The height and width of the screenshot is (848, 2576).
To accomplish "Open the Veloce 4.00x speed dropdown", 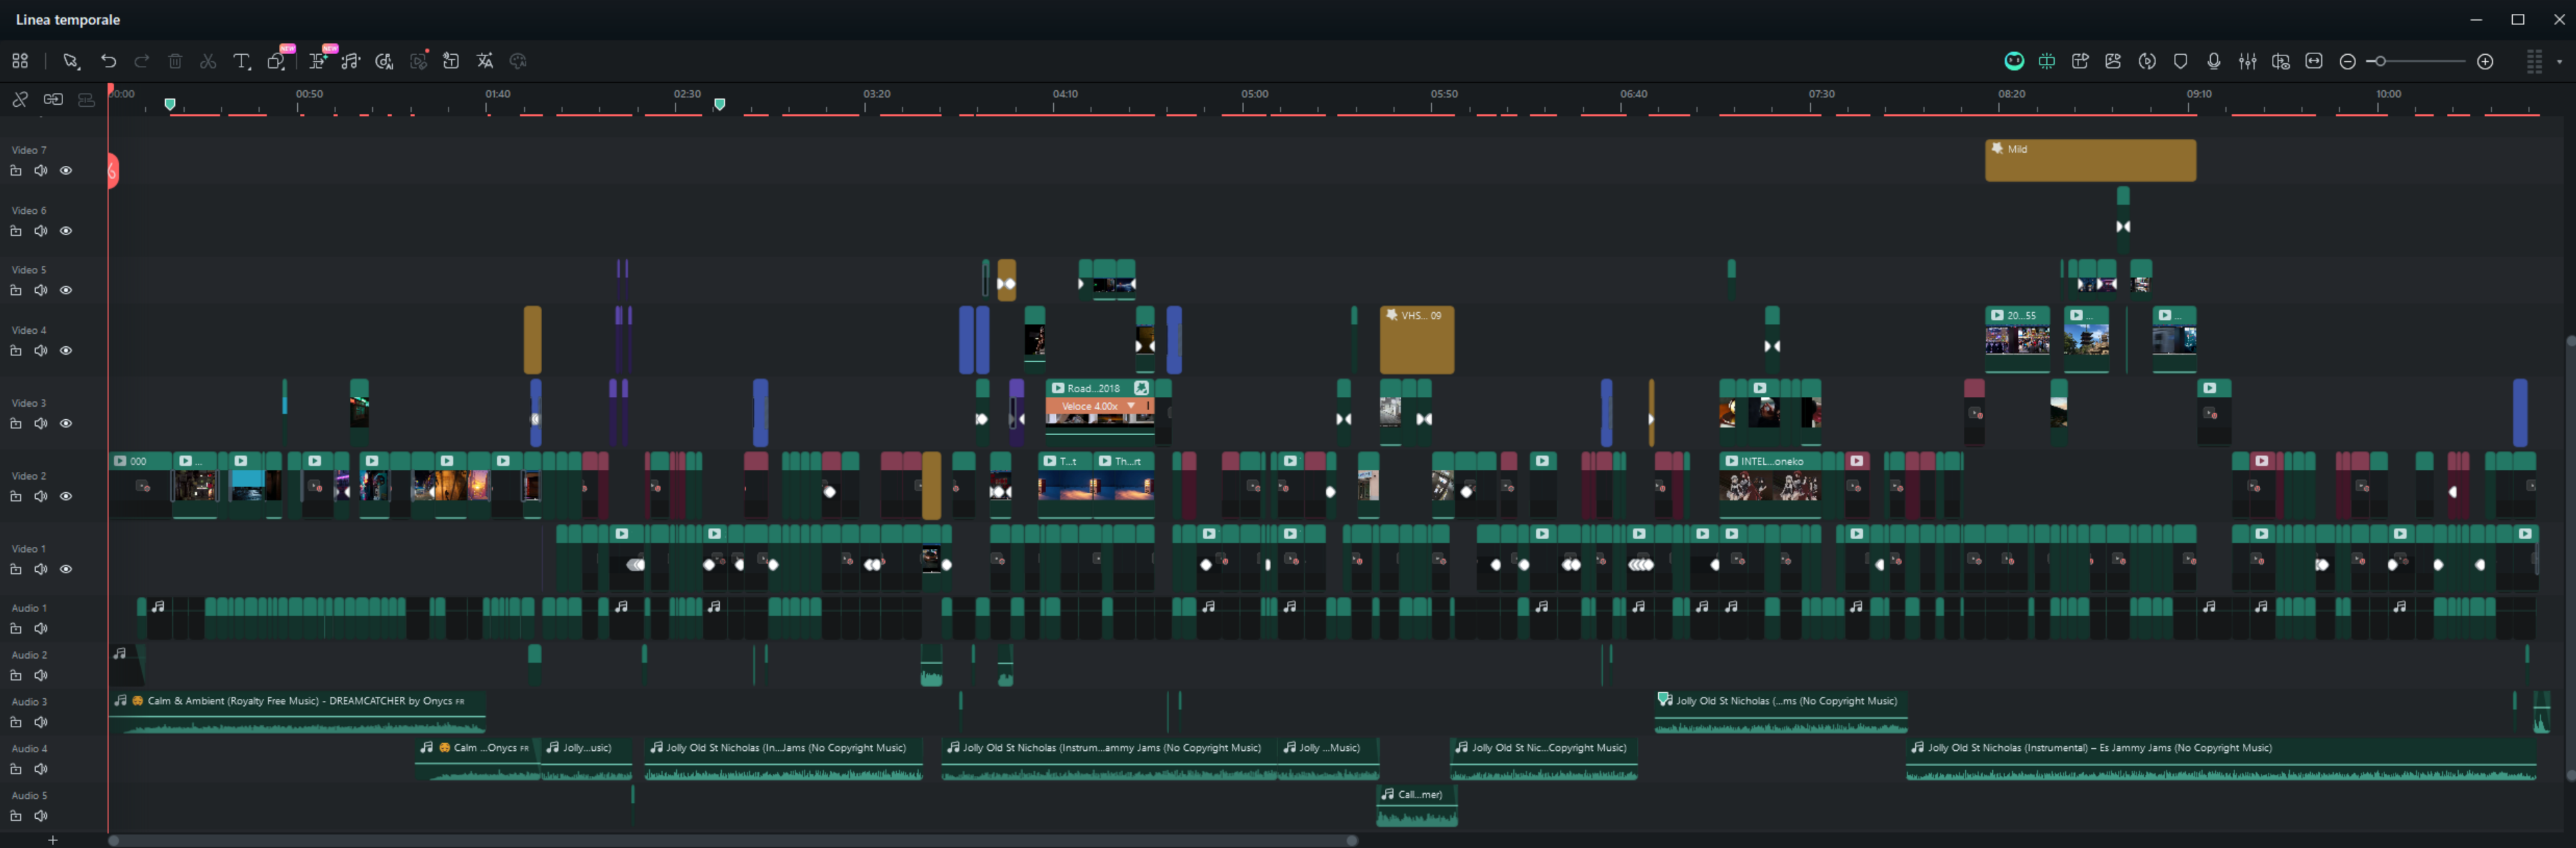I will (1131, 406).
